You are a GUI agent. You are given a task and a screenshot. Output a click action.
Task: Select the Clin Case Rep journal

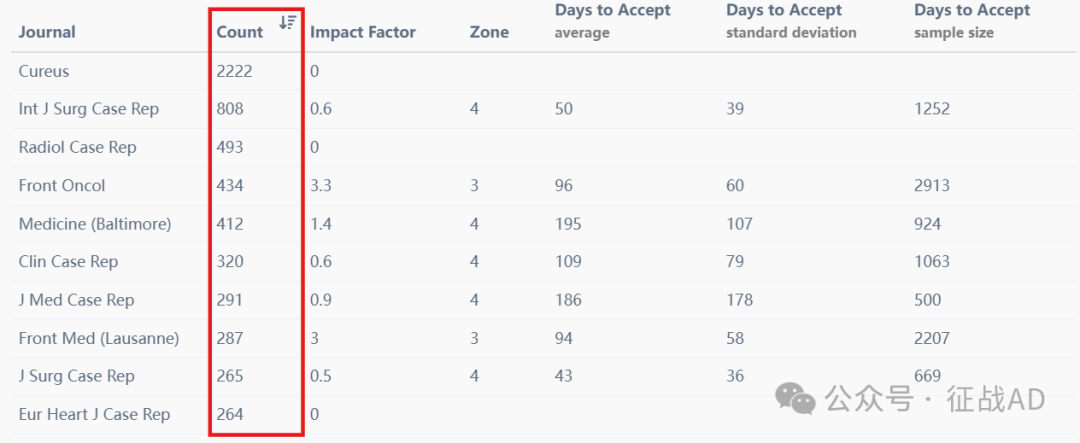click(x=68, y=262)
